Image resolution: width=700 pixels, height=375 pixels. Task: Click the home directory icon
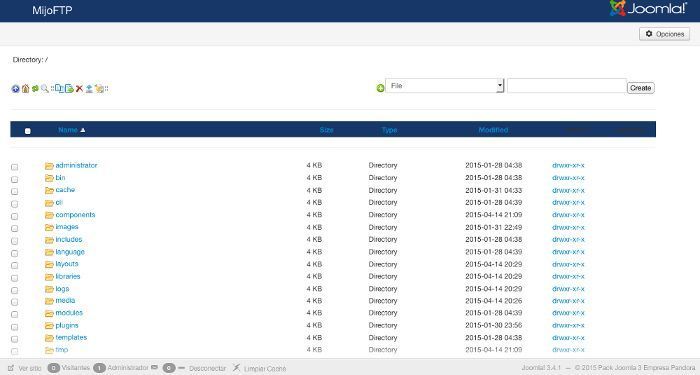(25, 89)
